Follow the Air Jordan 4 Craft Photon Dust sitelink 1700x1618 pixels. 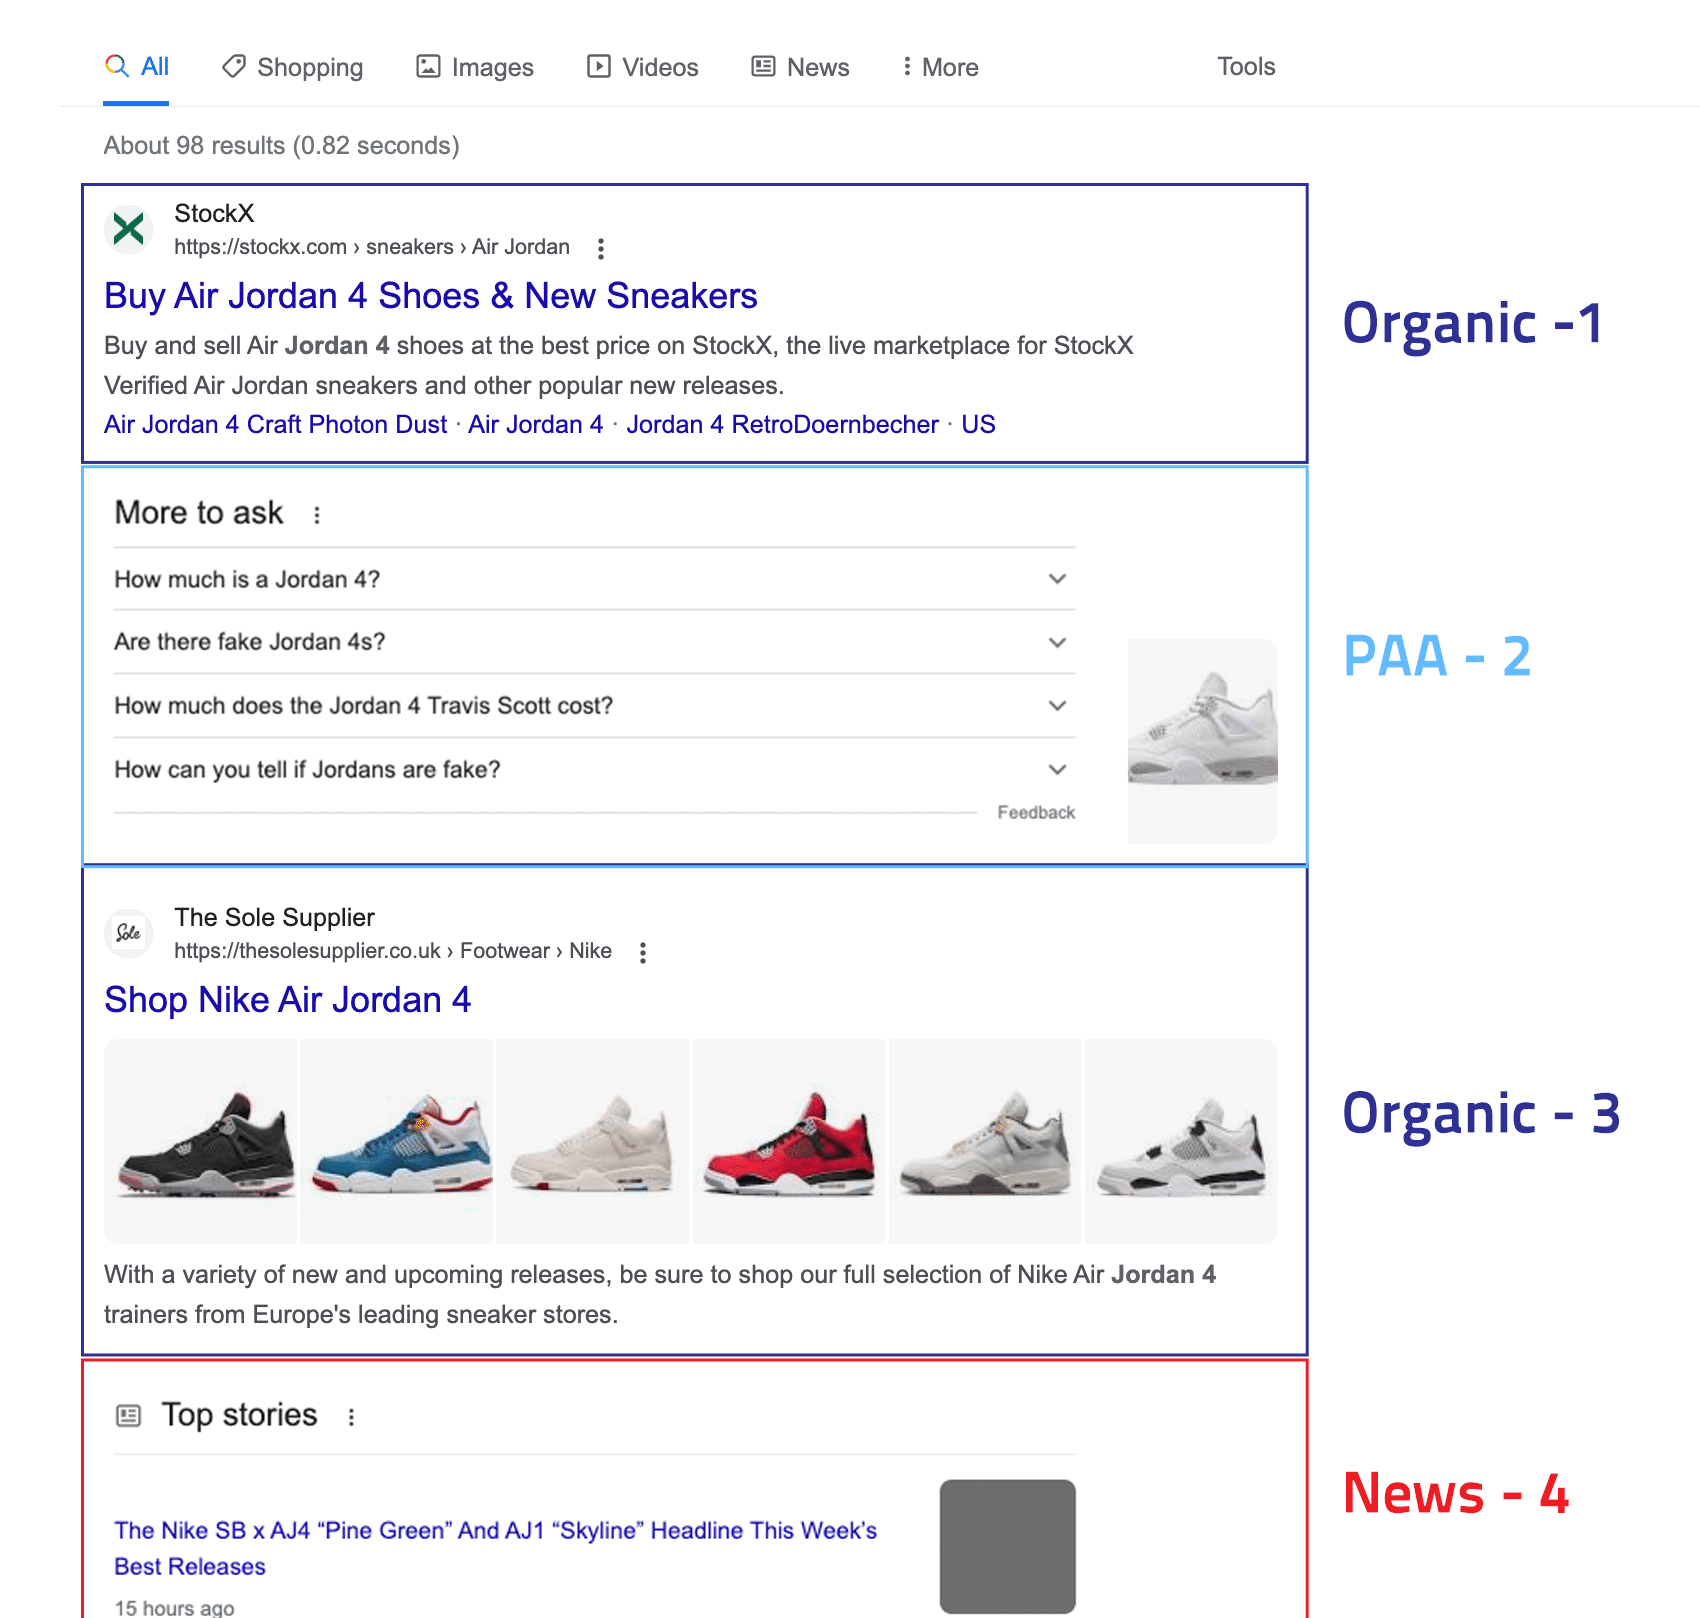point(275,424)
